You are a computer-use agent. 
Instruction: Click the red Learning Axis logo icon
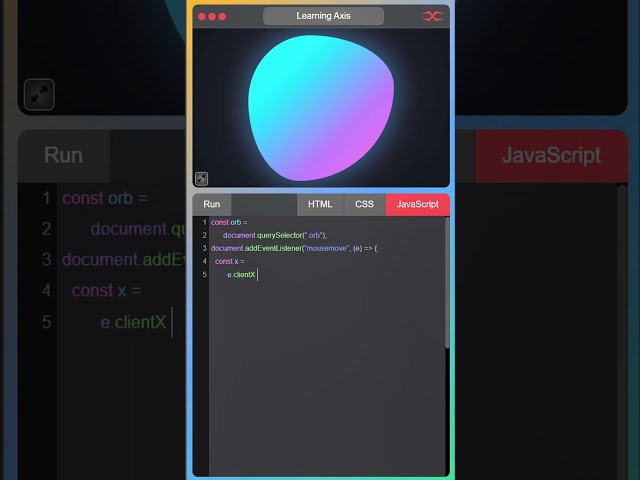tap(432, 16)
